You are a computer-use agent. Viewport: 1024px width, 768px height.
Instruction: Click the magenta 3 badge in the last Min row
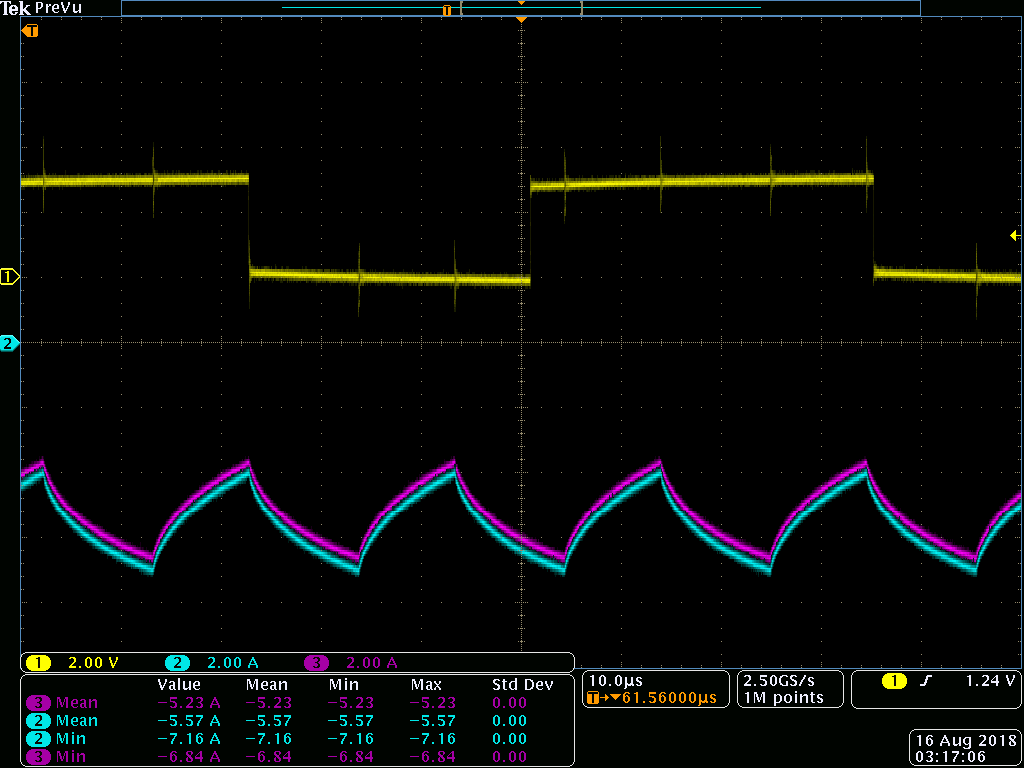39,757
